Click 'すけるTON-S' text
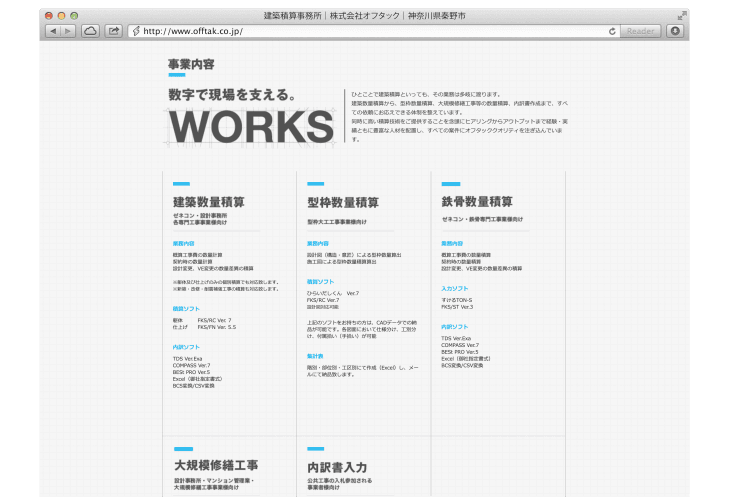 click(x=456, y=300)
